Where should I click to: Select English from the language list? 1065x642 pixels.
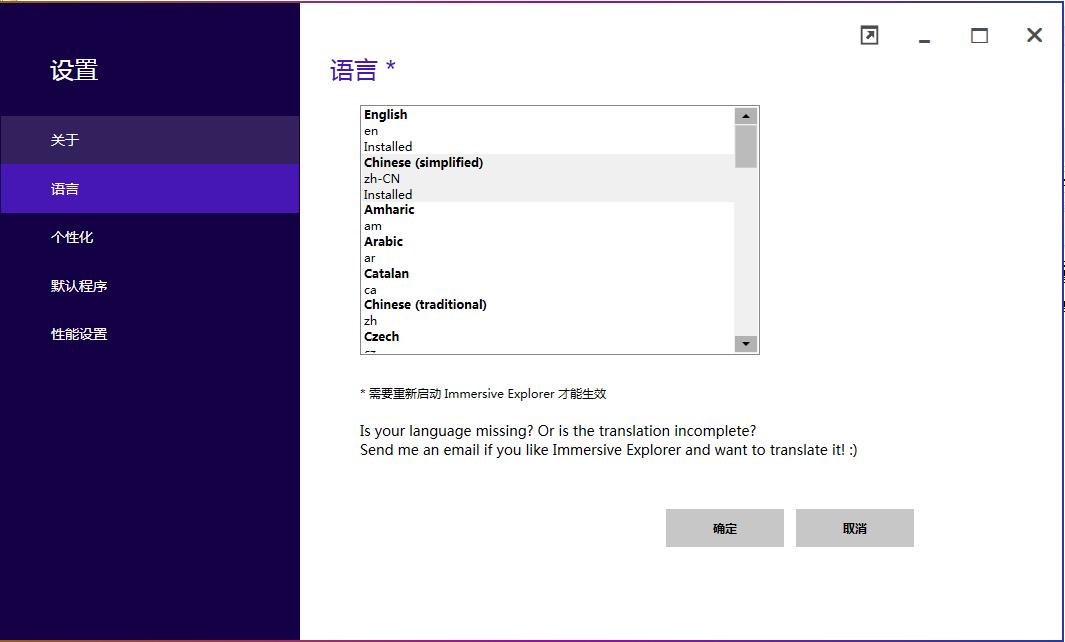(x=547, y=130)
